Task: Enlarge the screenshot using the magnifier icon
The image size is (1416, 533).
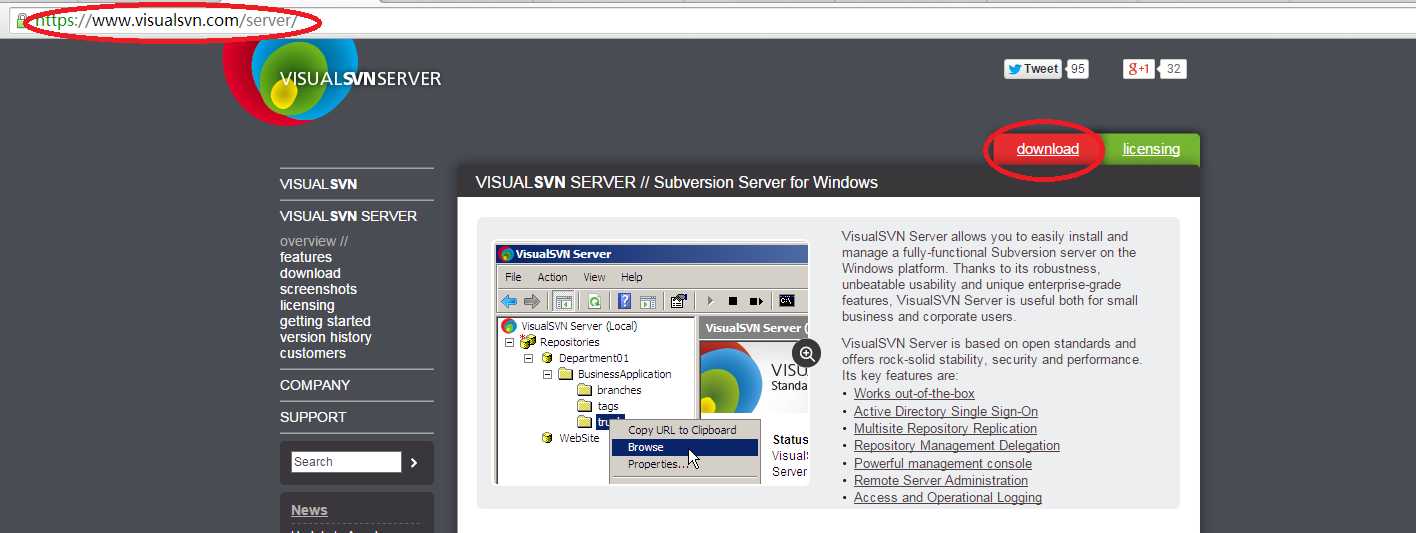Action: [x=806, y=353]
